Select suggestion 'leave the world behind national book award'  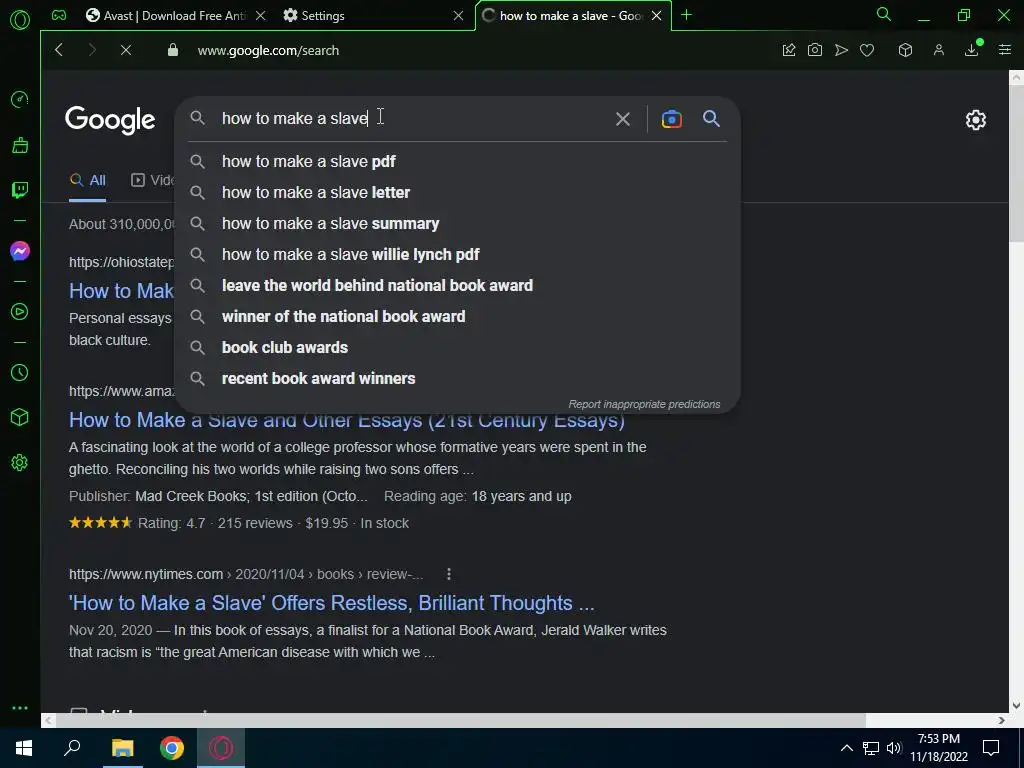coord(457,285)
